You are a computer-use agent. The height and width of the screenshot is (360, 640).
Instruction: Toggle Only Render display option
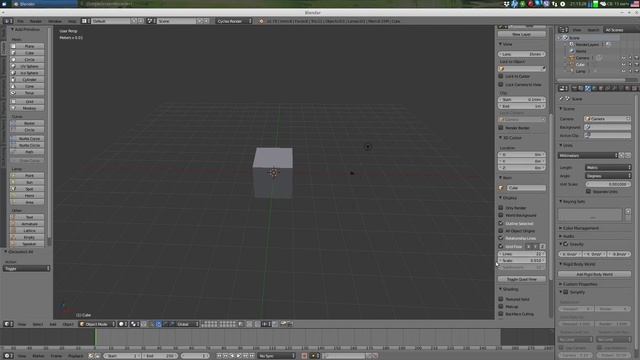point(501,208)
